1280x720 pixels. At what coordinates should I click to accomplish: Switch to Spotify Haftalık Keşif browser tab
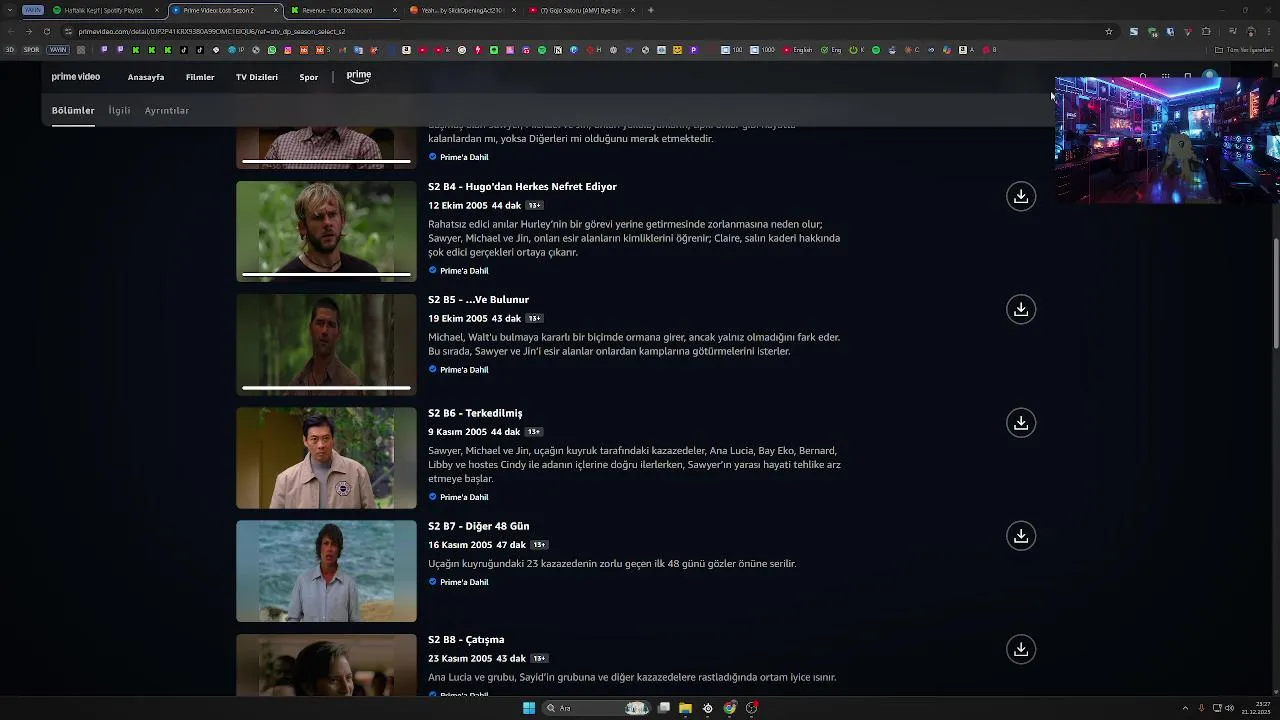tap(104, 10)
